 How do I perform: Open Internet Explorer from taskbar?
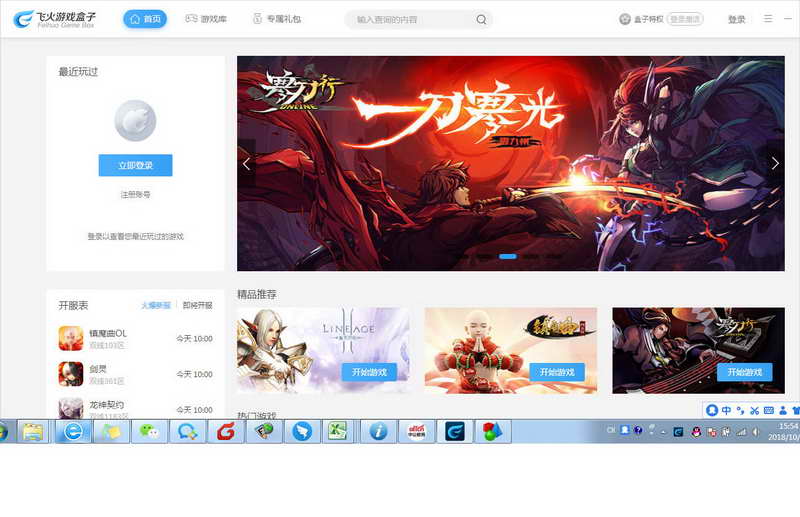pos(73,432)
